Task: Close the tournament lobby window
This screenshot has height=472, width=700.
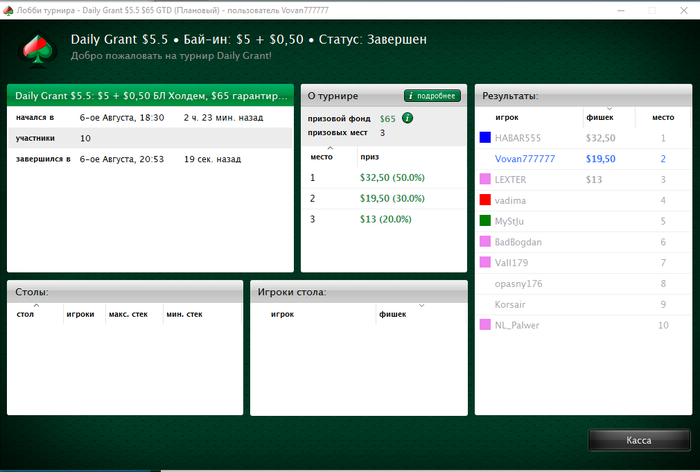Action: tap(683, 10)
